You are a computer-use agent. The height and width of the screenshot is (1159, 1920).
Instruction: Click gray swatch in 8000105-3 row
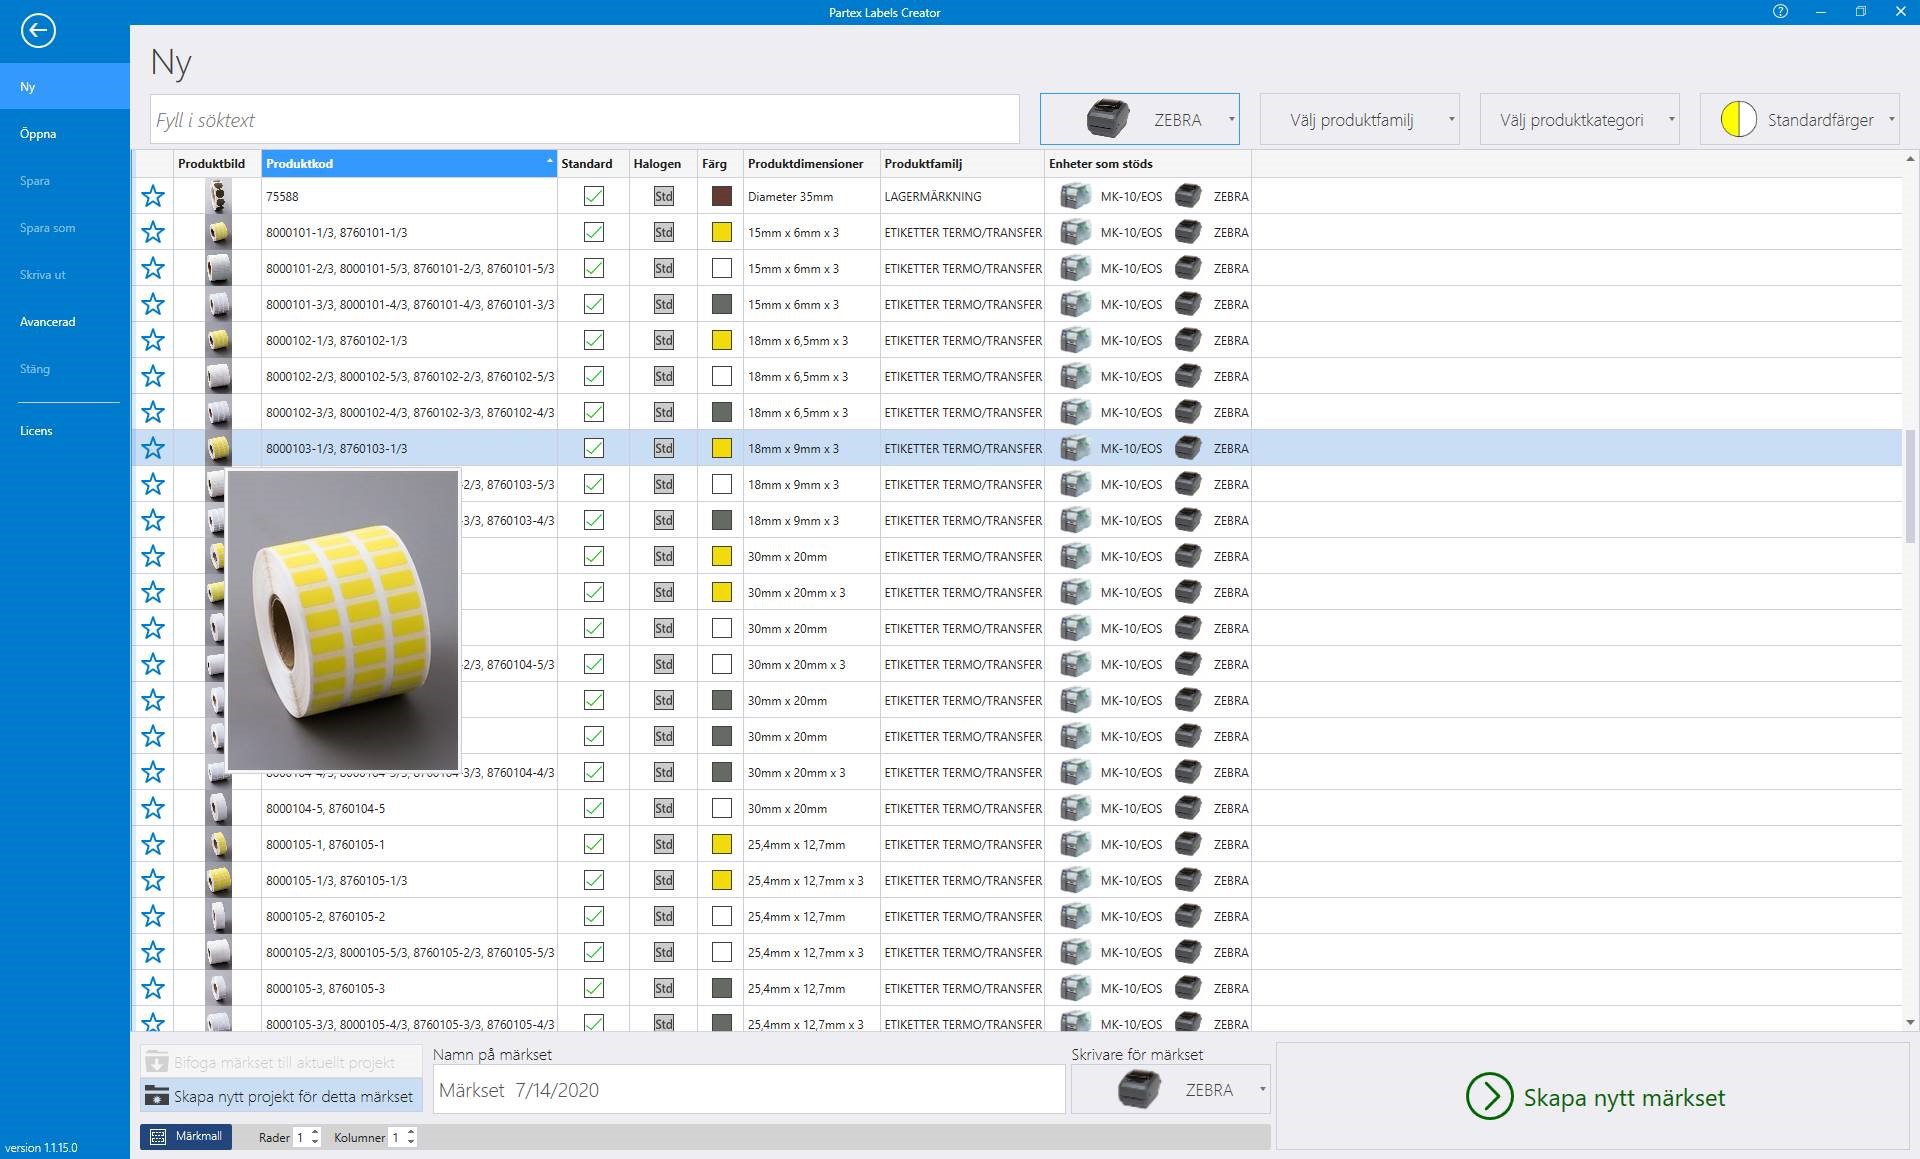click(x=721, y=988)
